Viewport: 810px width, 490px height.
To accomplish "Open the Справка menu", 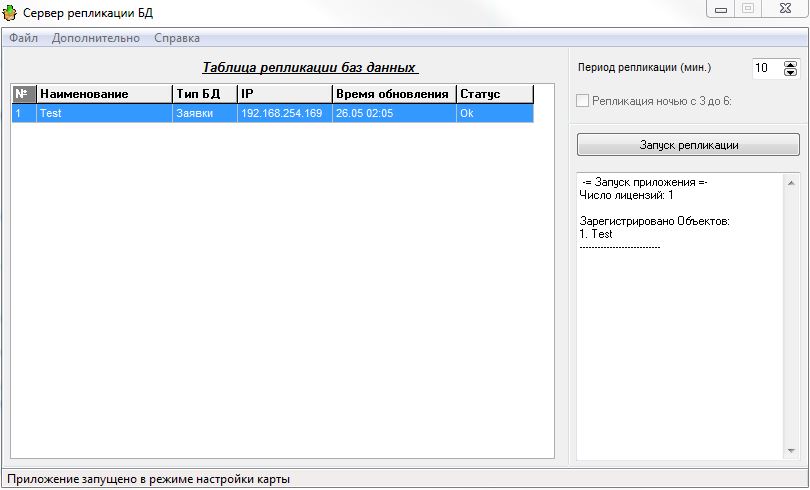I will click(177, 38).
